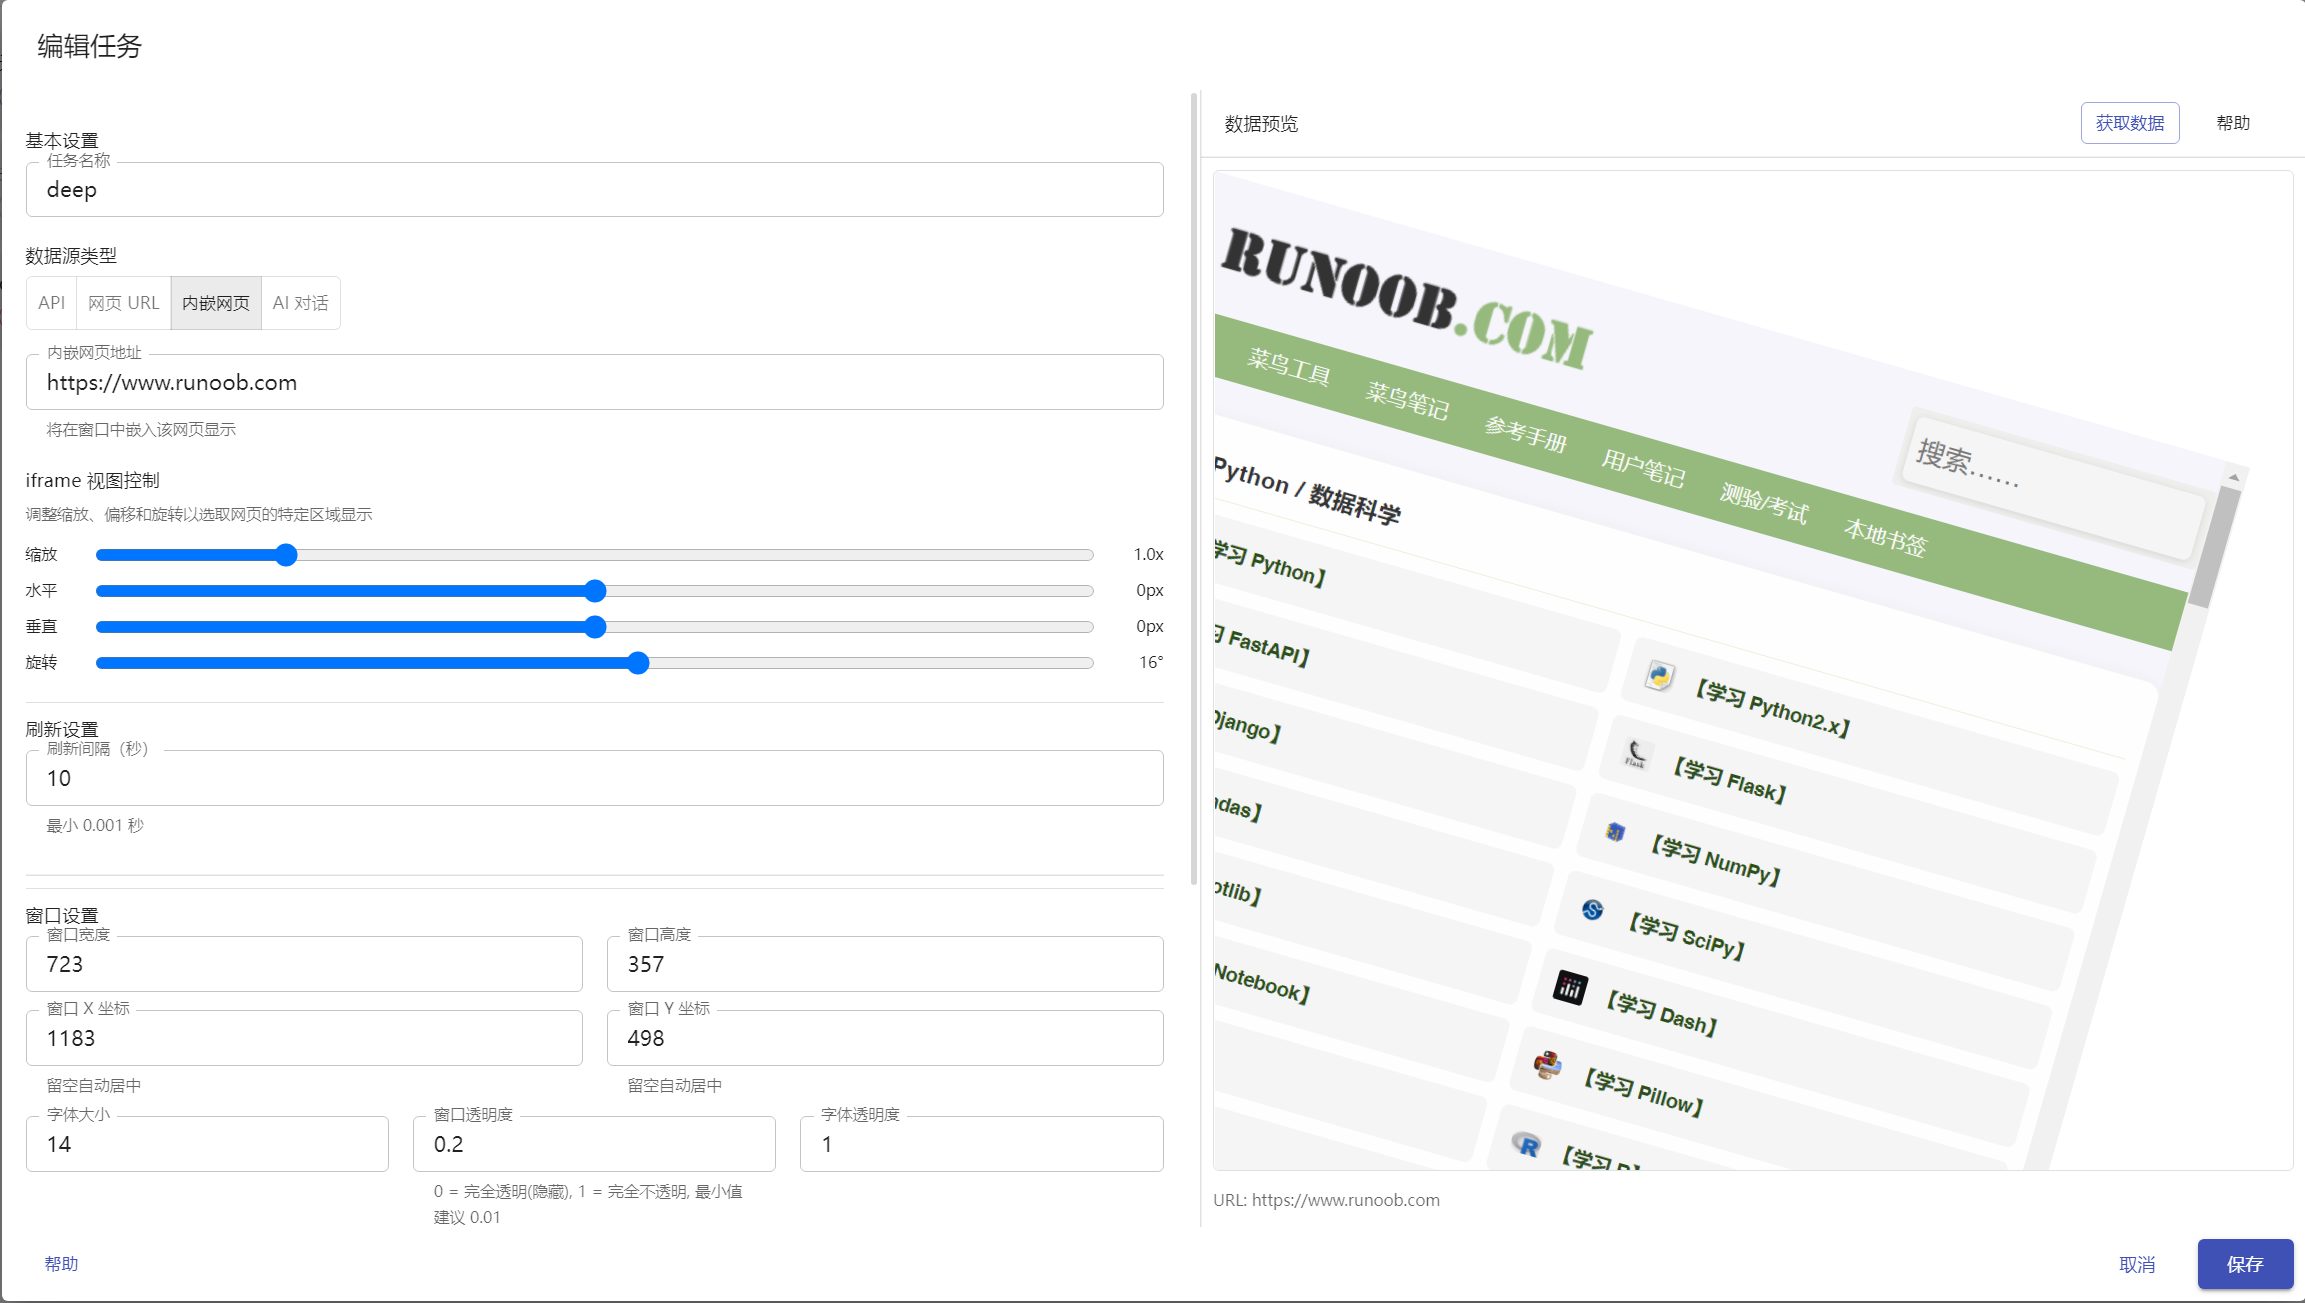2305x1303 pixels.
Task: Select the 网页 URL data source tab
Action: (x=124, y=303)
